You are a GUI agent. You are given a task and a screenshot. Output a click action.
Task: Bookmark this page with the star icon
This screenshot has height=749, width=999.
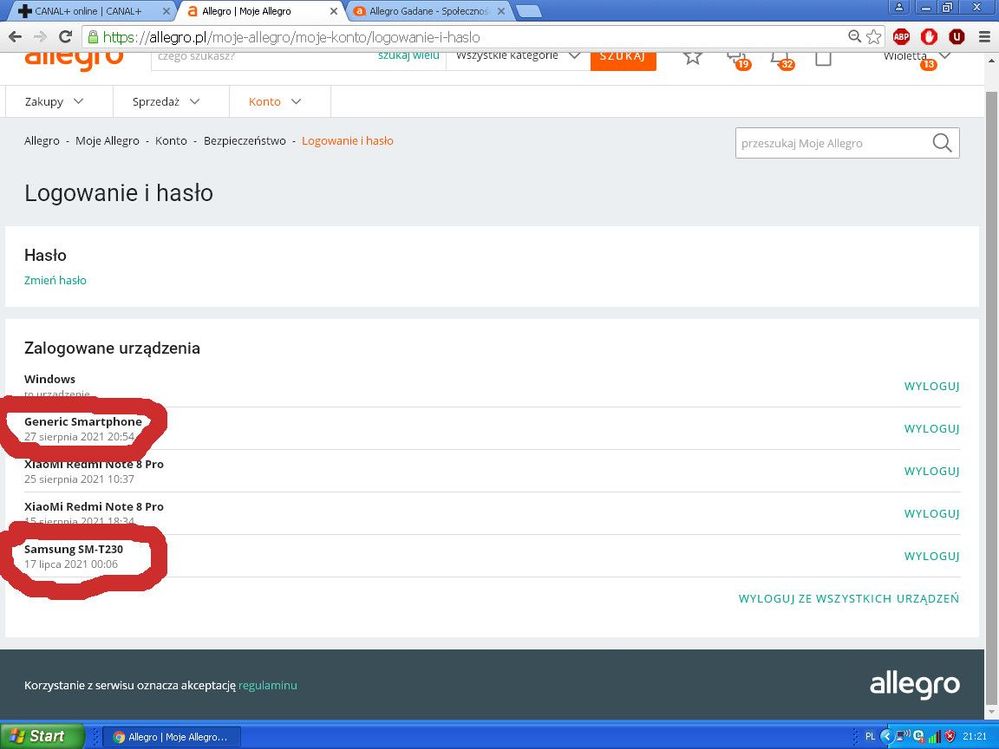pos(874,36)
